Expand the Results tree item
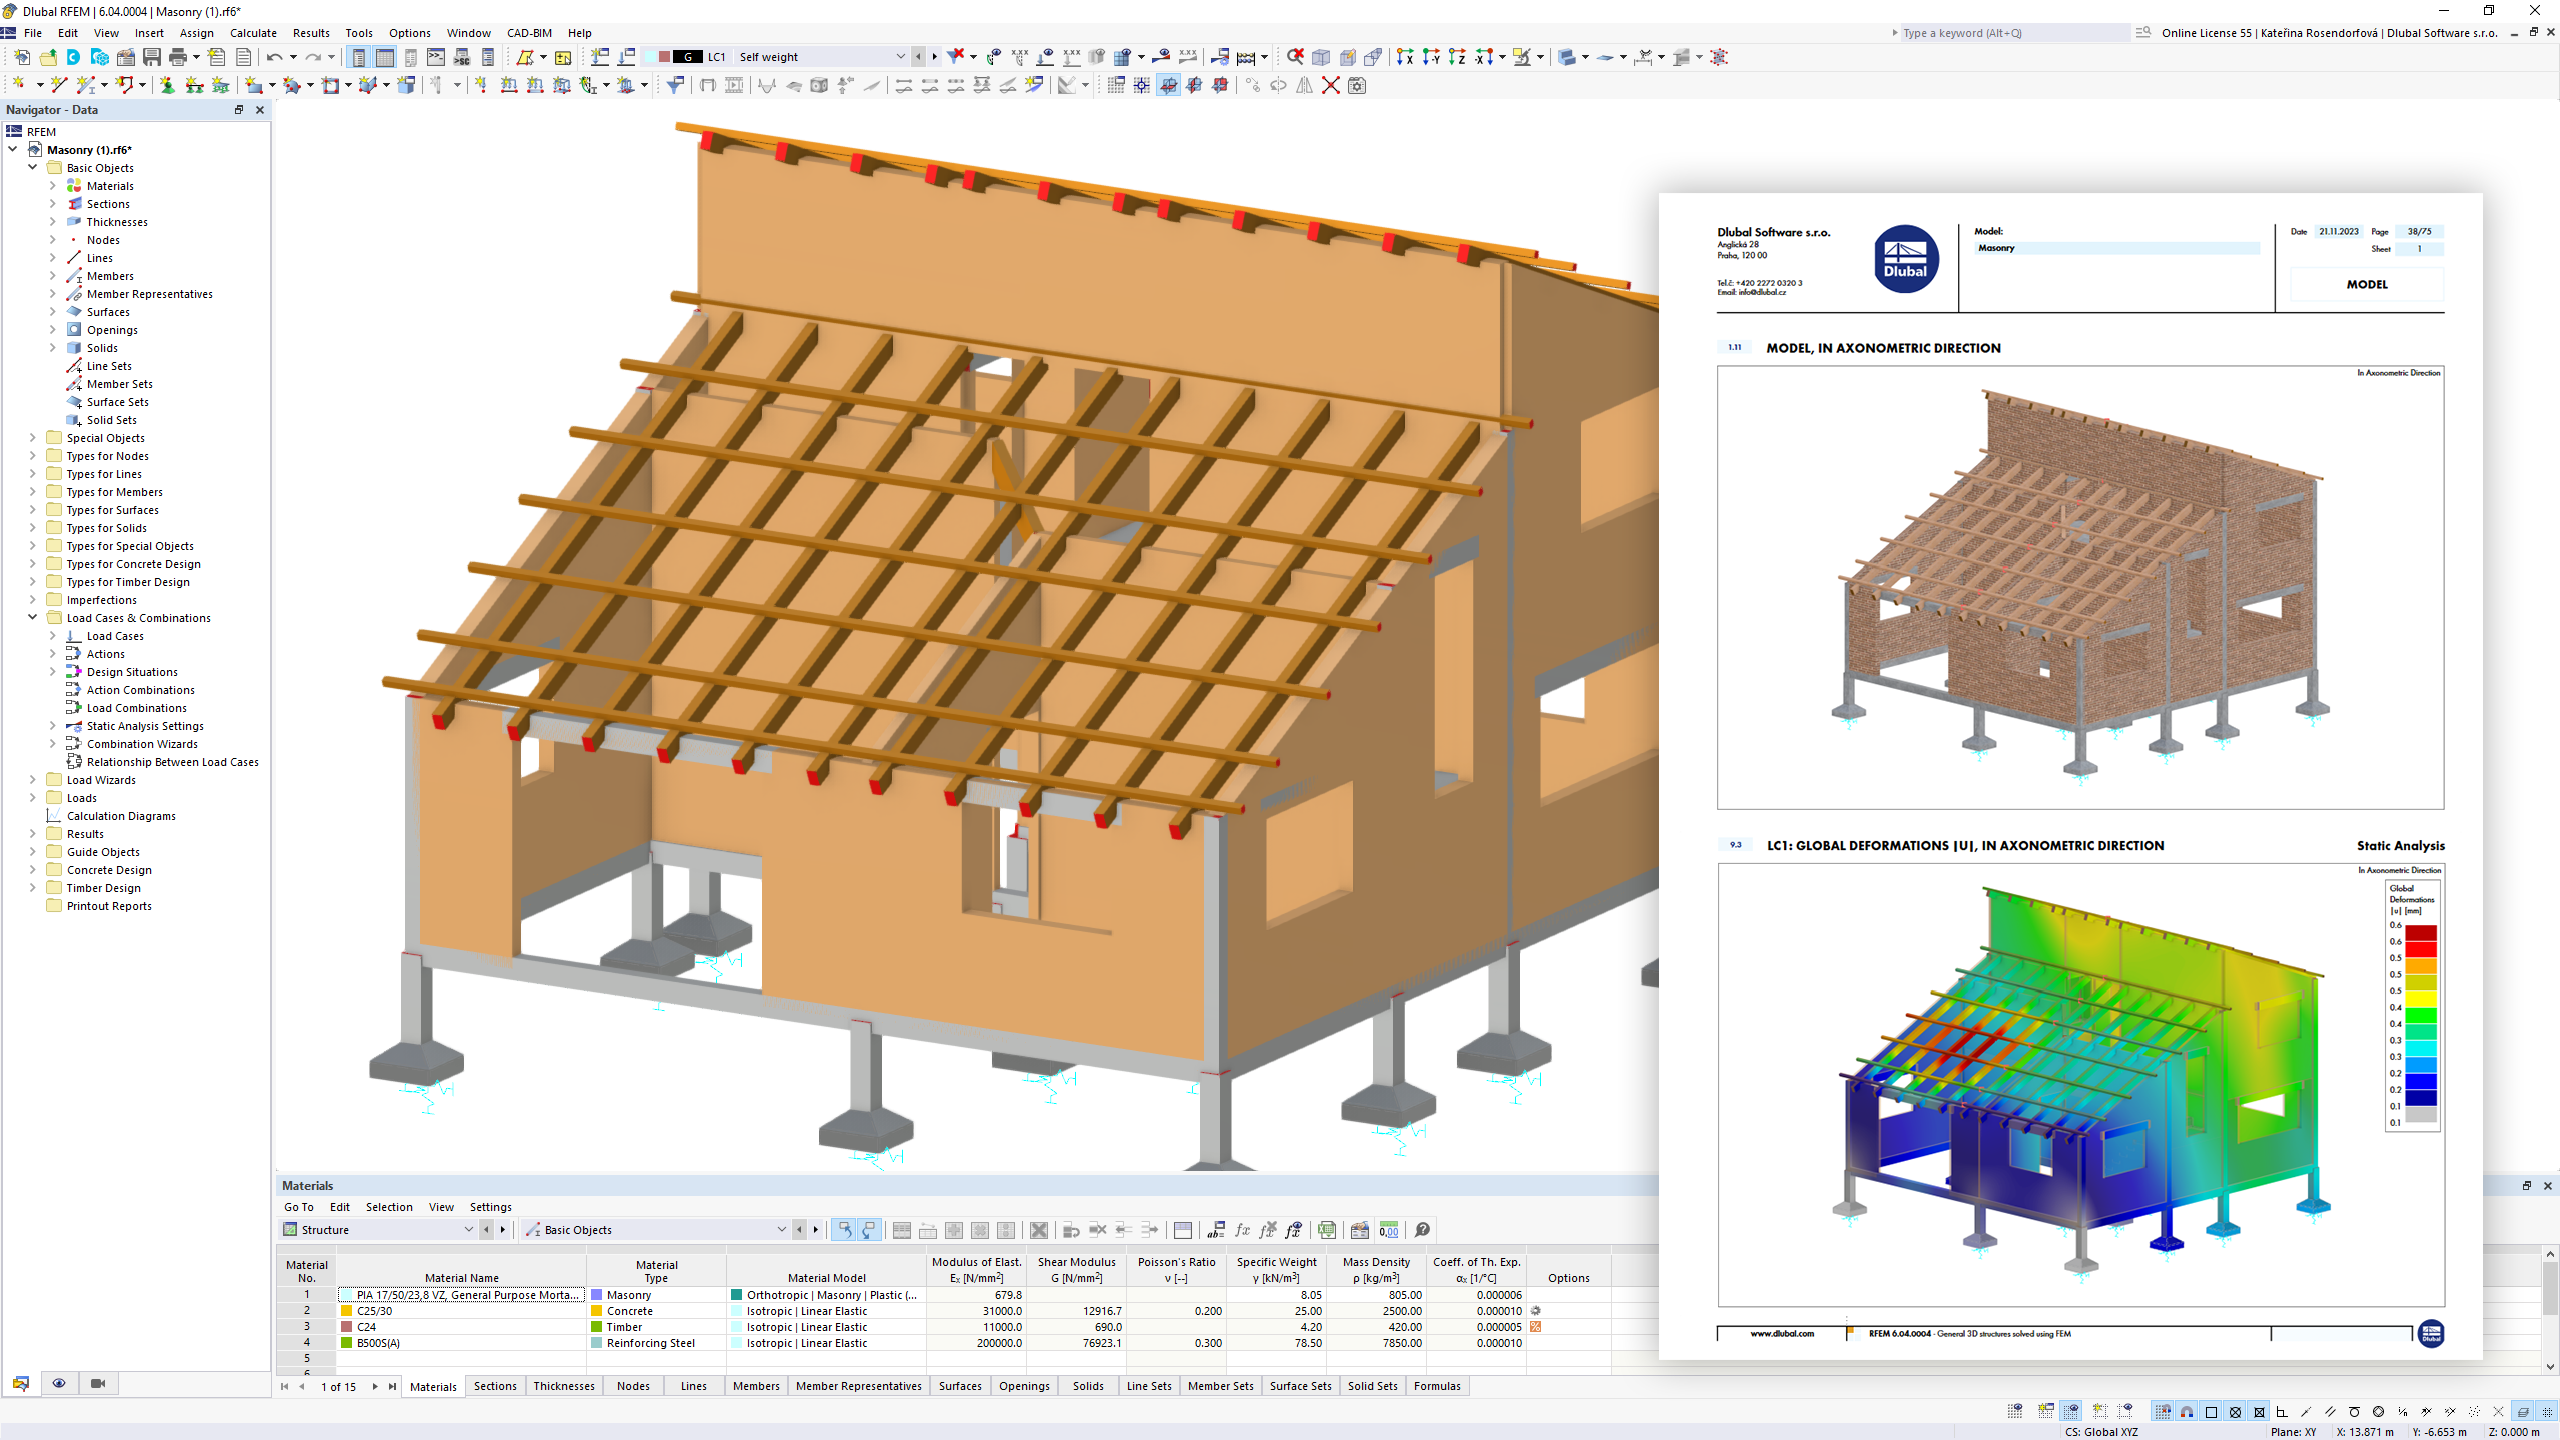 click(32, 833)
